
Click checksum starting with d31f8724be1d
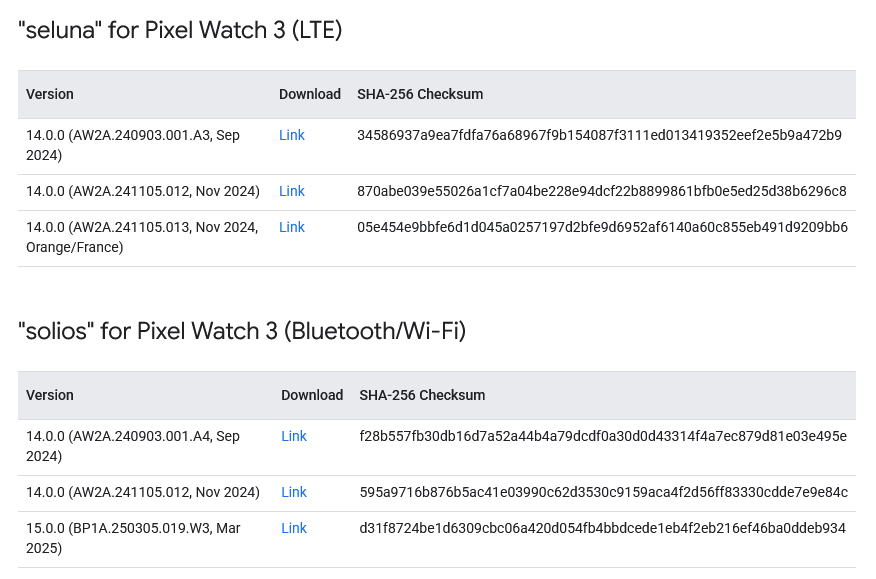point(603,528)
